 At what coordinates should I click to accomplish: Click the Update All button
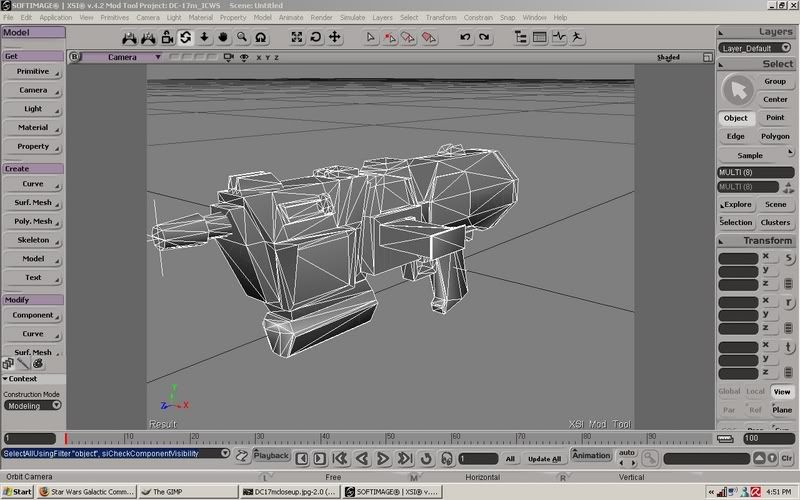coord(544,459)
